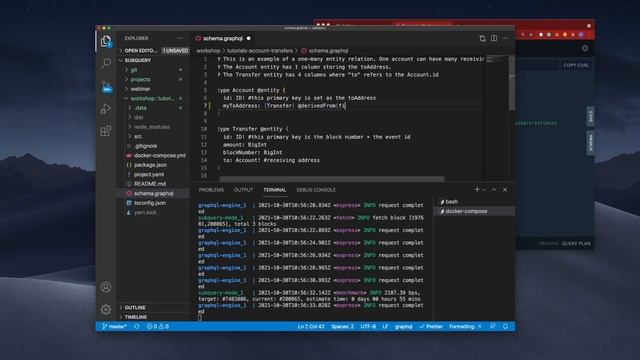Click the workshop breadcrumb segment
This screenshot has width=640, height=360.
pyautogui.click(x=208, y=51)
